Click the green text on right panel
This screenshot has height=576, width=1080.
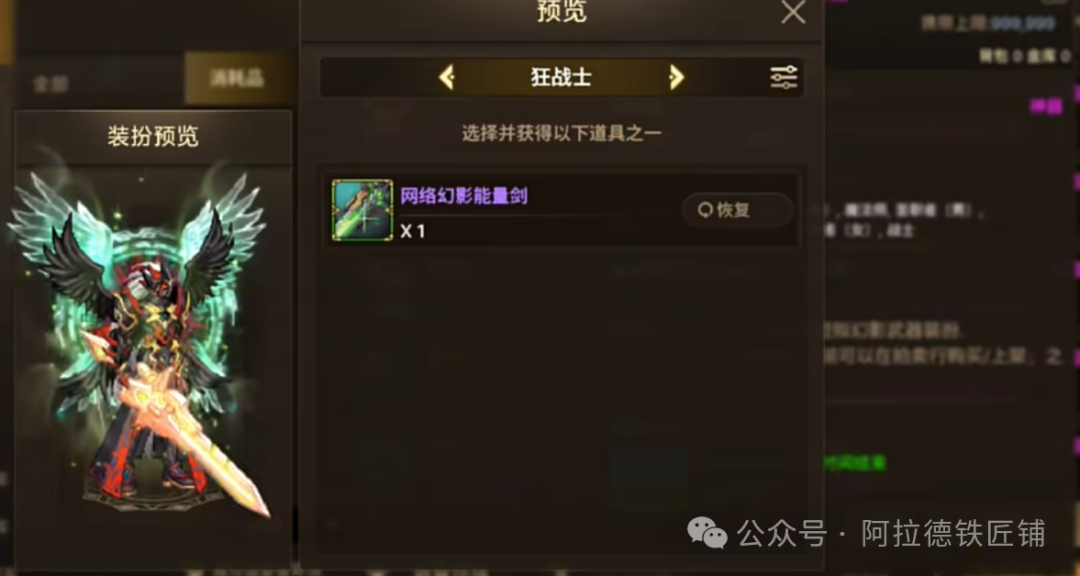tap(854, 463)
